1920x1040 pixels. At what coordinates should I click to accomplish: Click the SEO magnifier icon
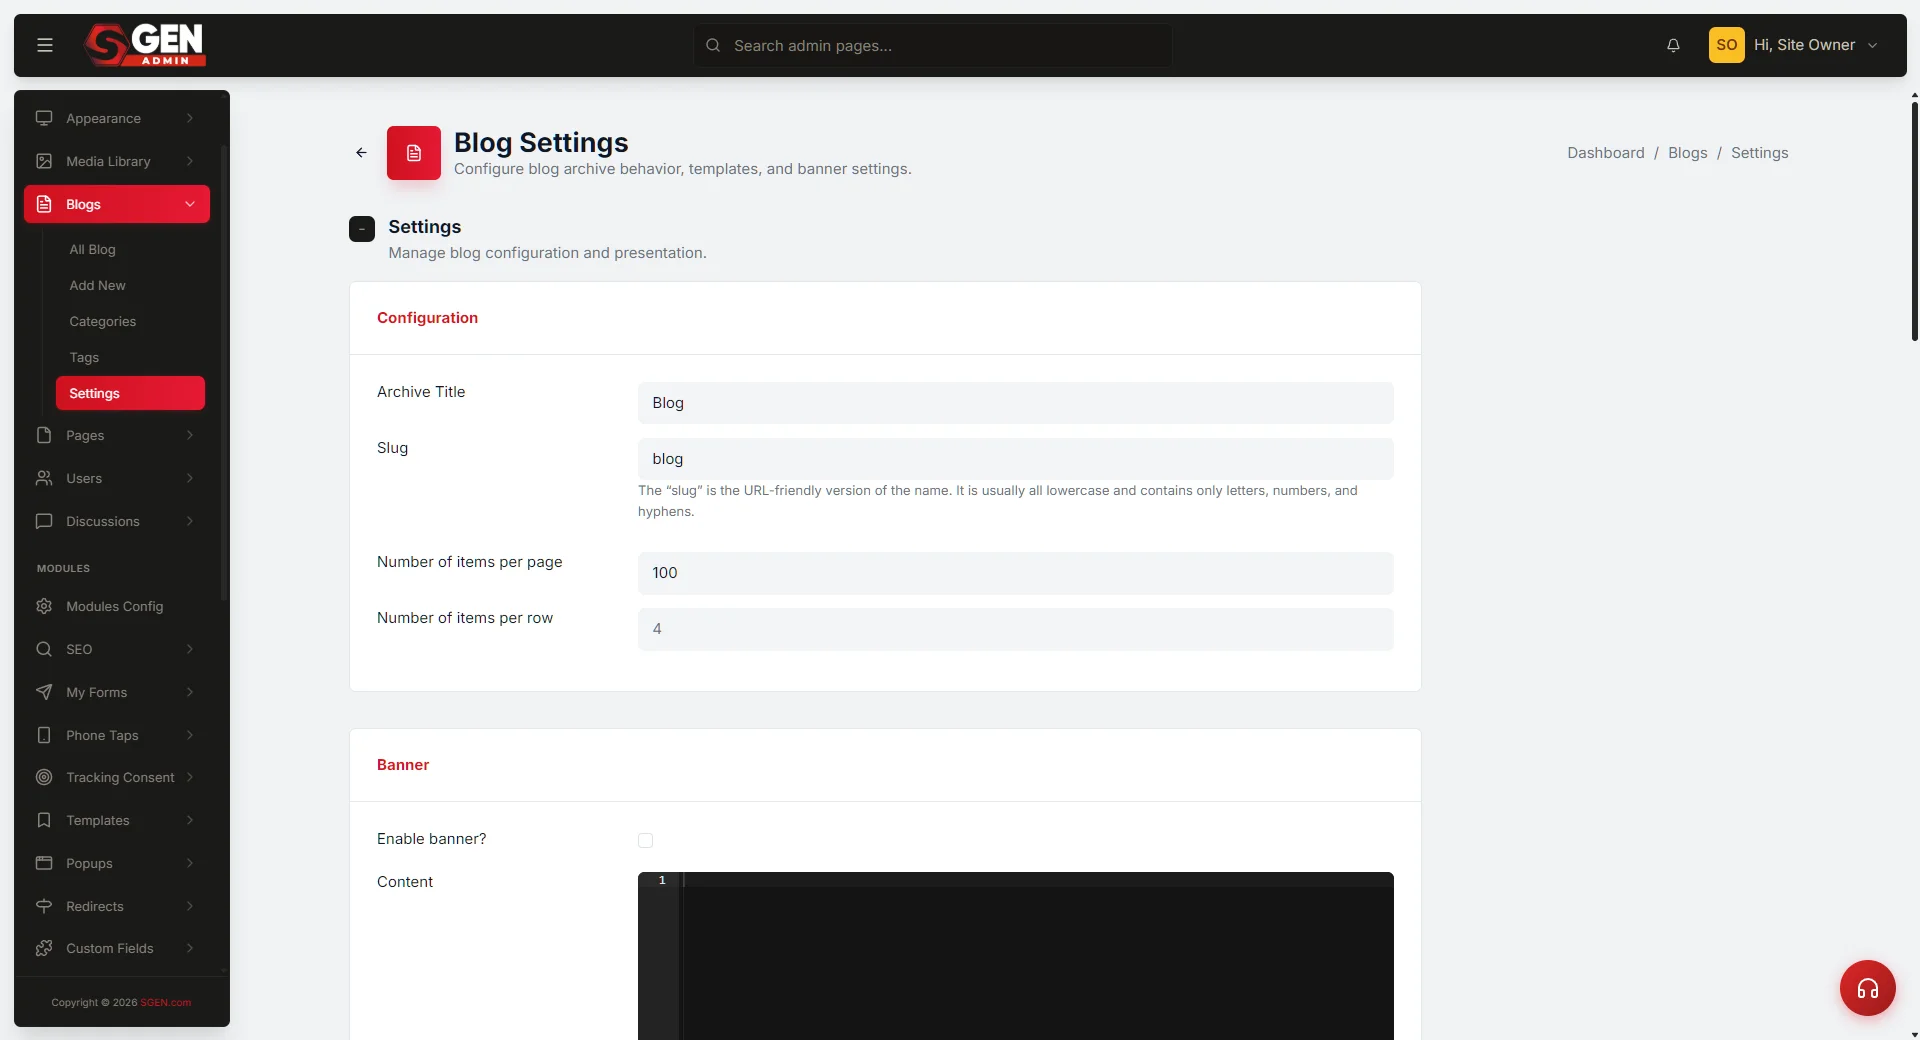[x=44, y=649]
